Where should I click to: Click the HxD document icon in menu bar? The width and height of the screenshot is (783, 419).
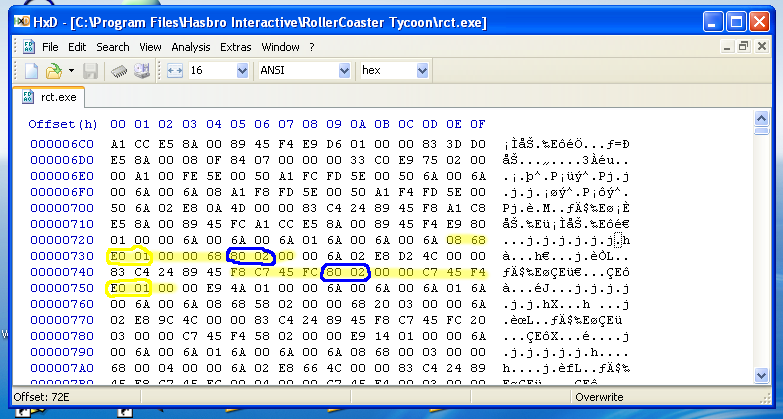point(28,47)
